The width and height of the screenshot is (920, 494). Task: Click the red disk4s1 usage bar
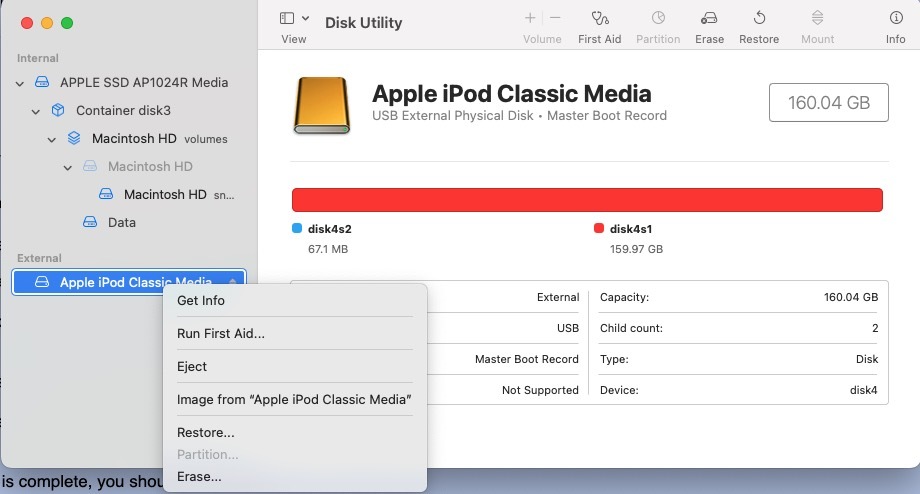tap(587, 200)
